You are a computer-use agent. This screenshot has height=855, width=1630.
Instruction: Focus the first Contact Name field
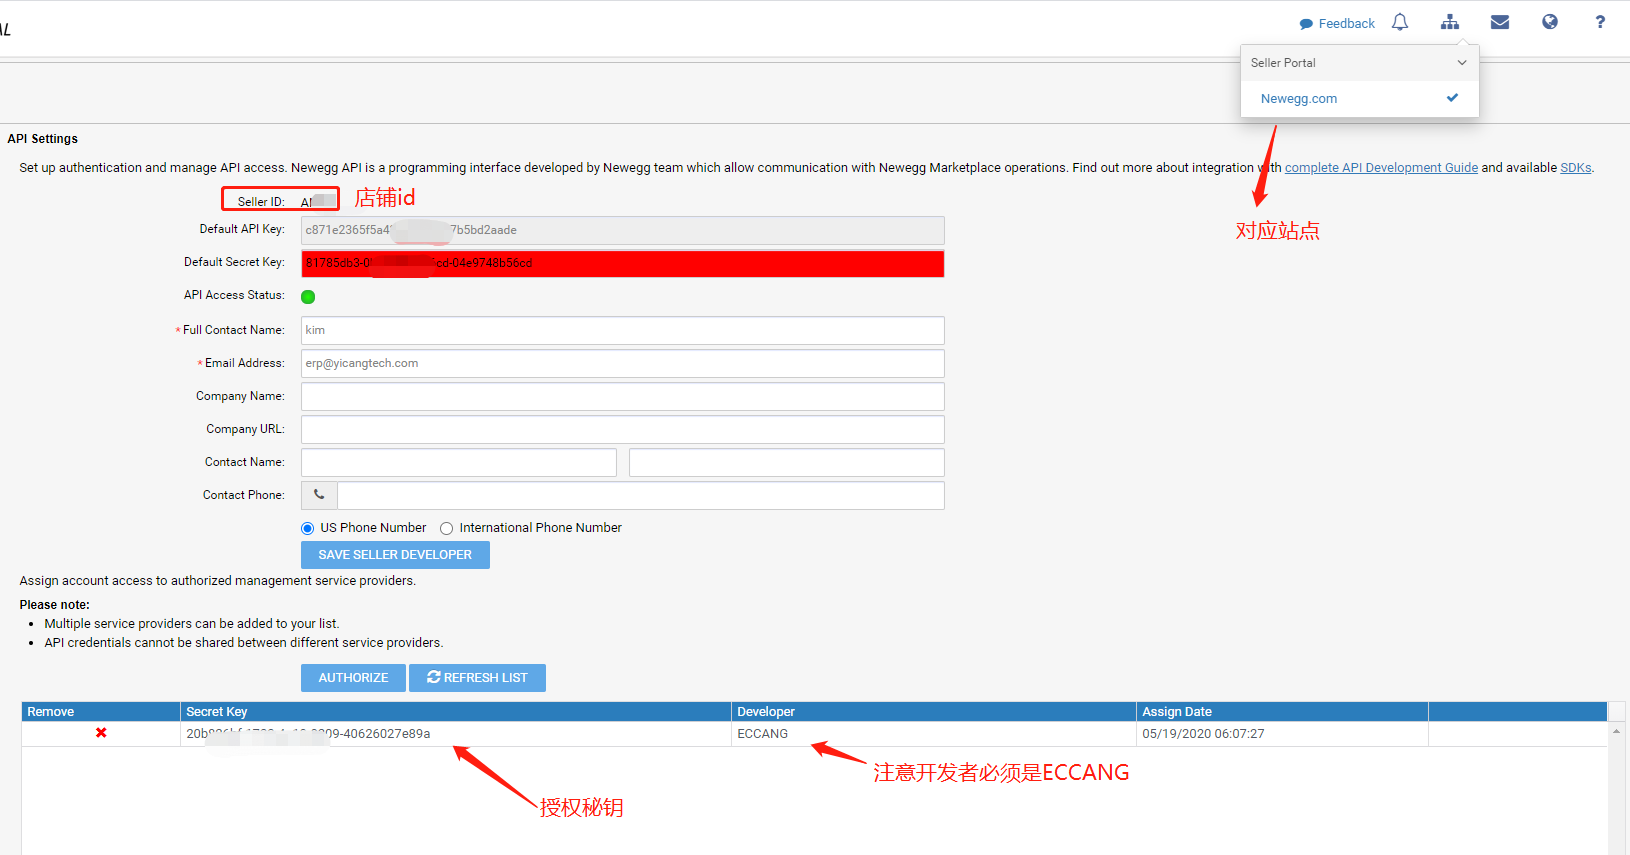459,462
